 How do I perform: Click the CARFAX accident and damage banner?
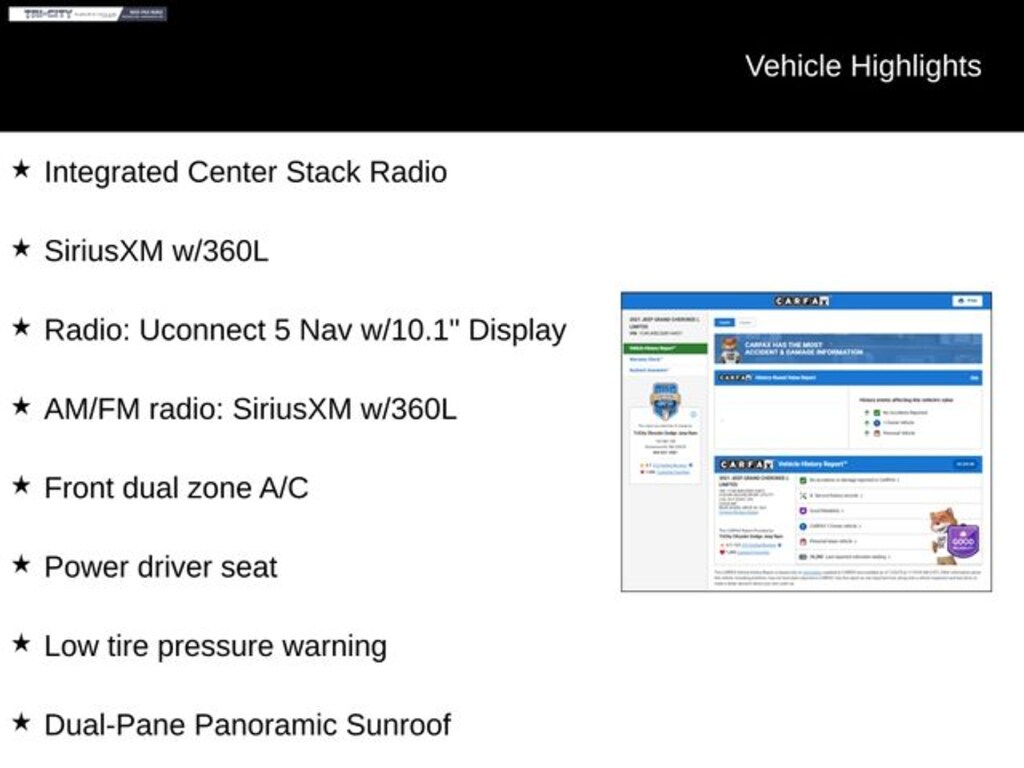[848, 348]
